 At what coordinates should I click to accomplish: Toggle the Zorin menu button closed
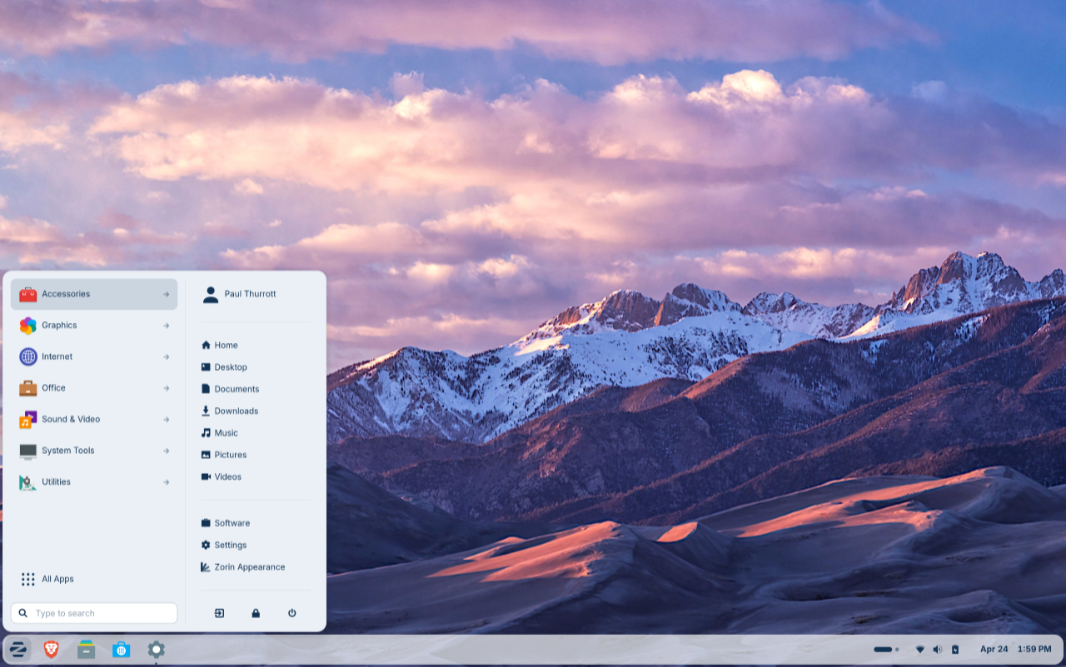tap(18, 650)
